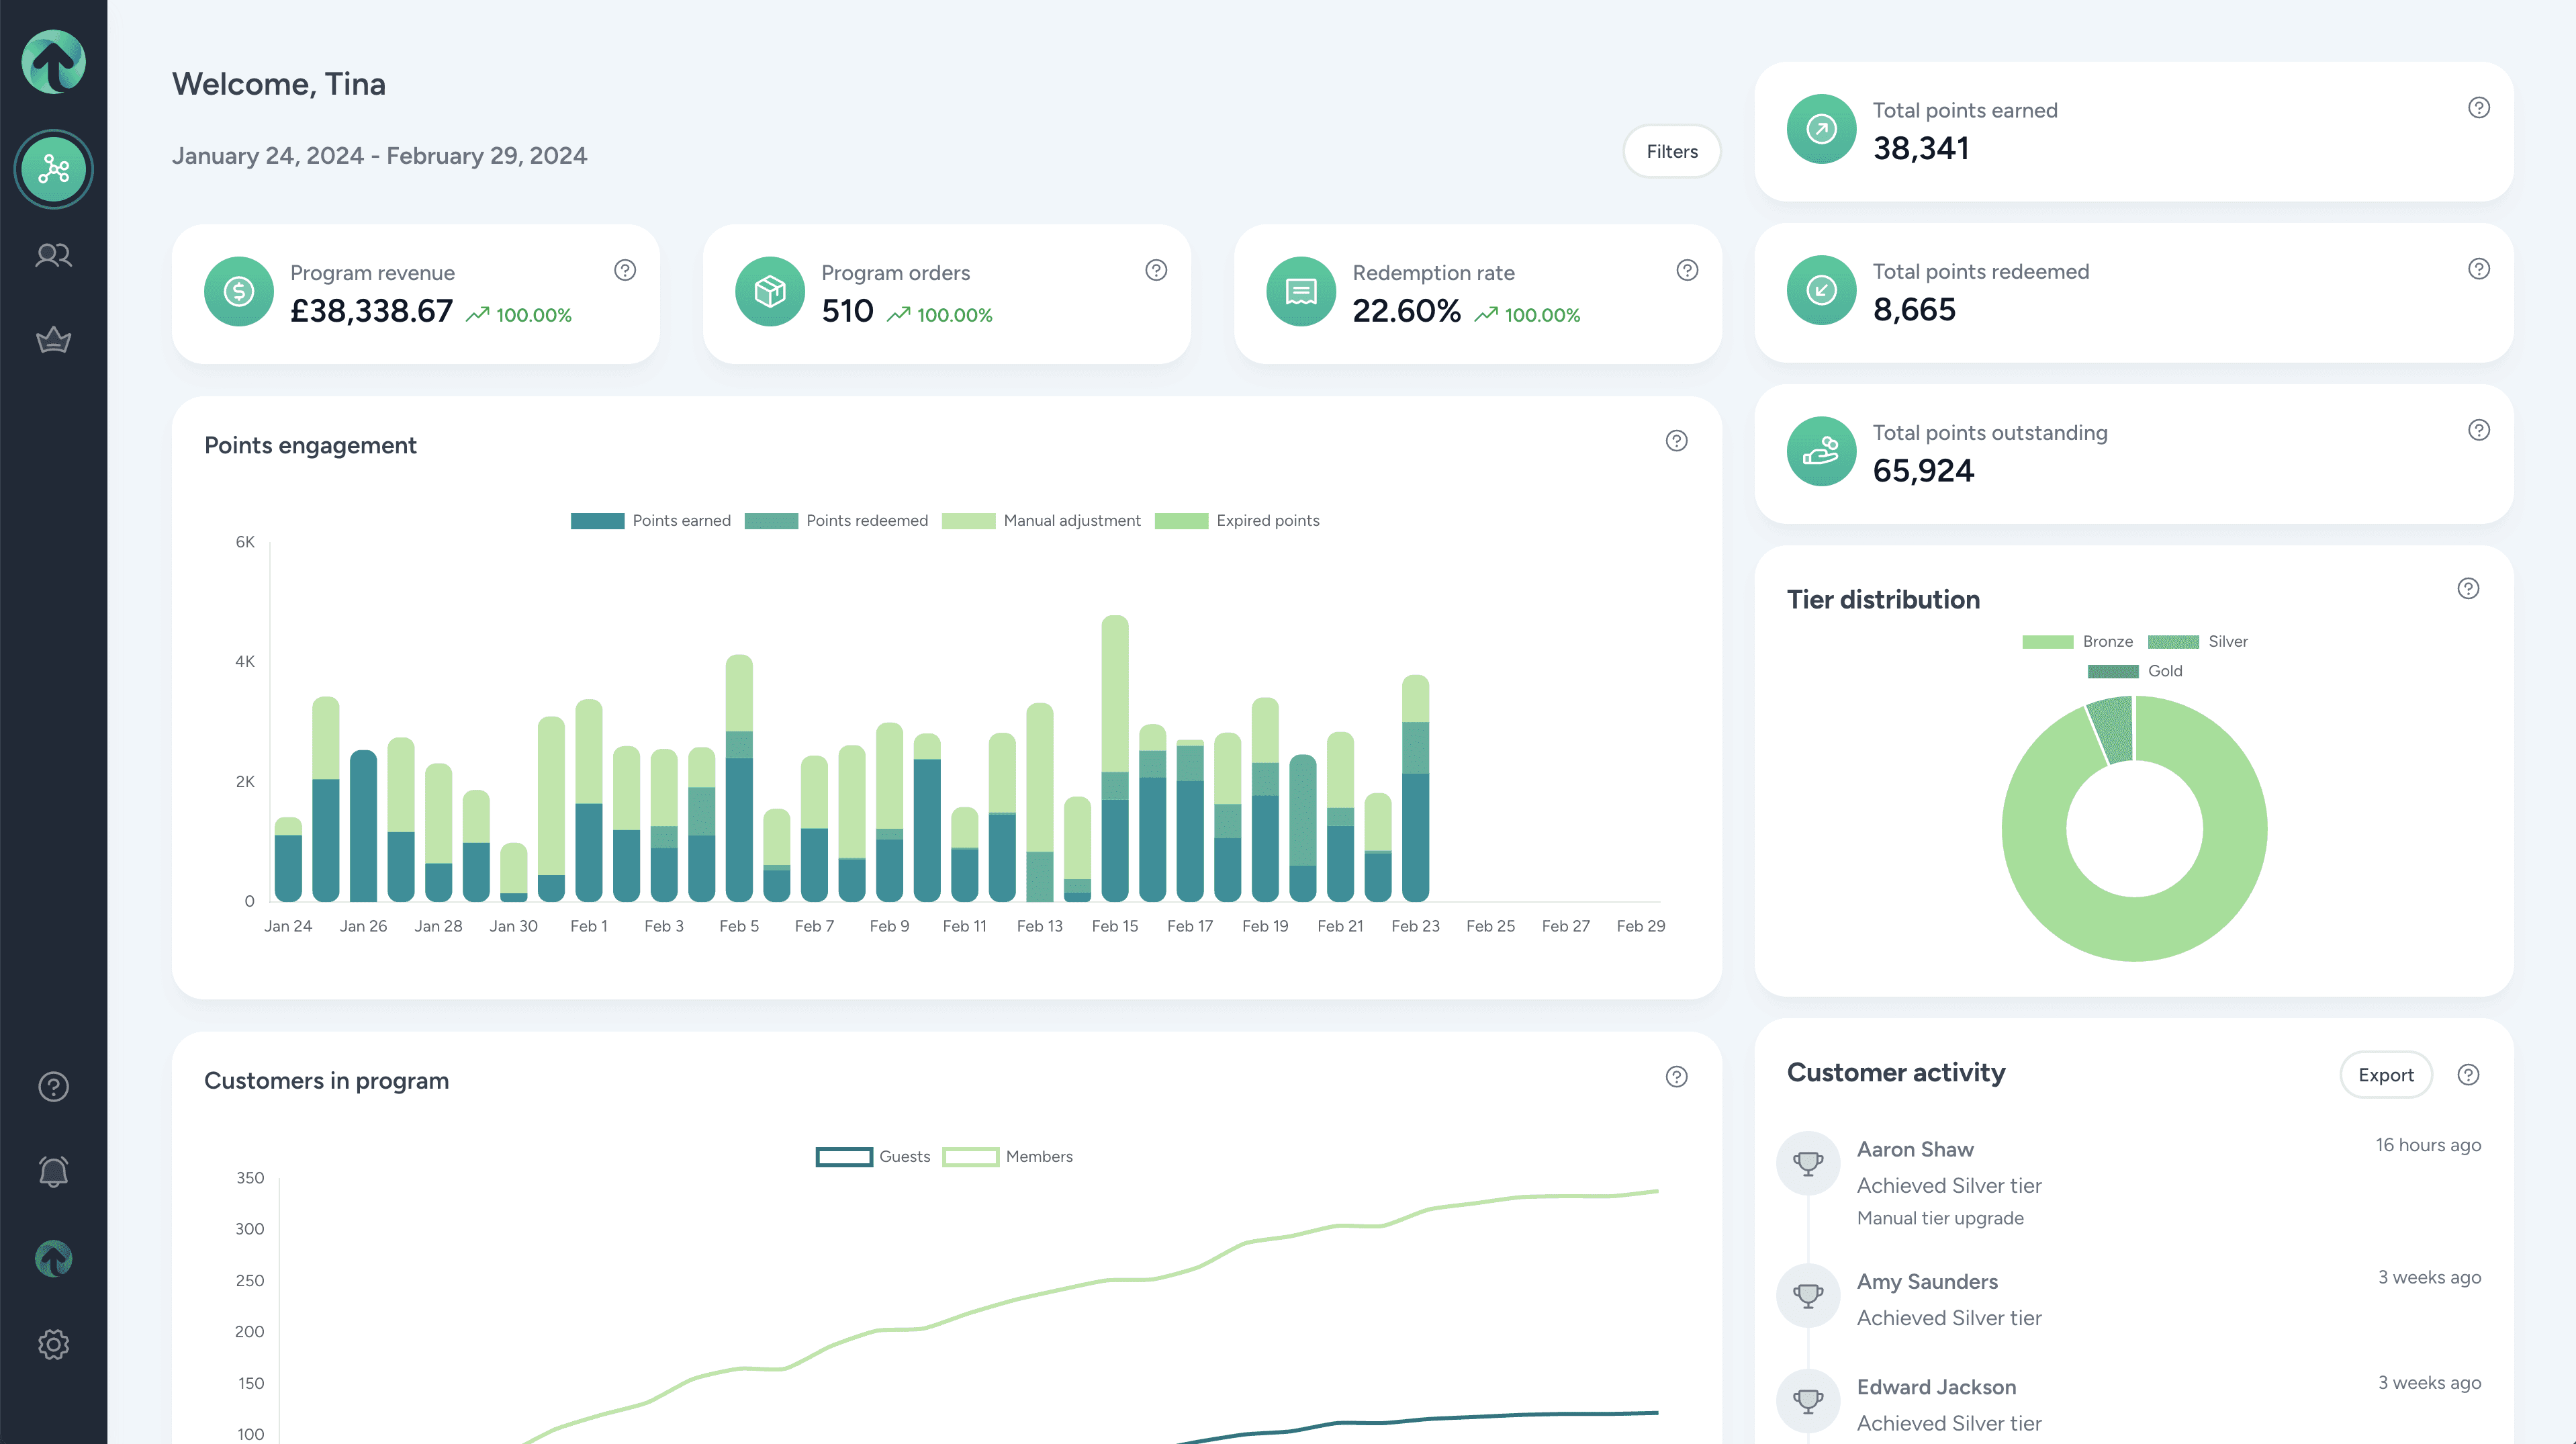Click Amy Saunders' trophy icon
The height and width of the screenshot is (1444, 2576).
(1808, 1296)
